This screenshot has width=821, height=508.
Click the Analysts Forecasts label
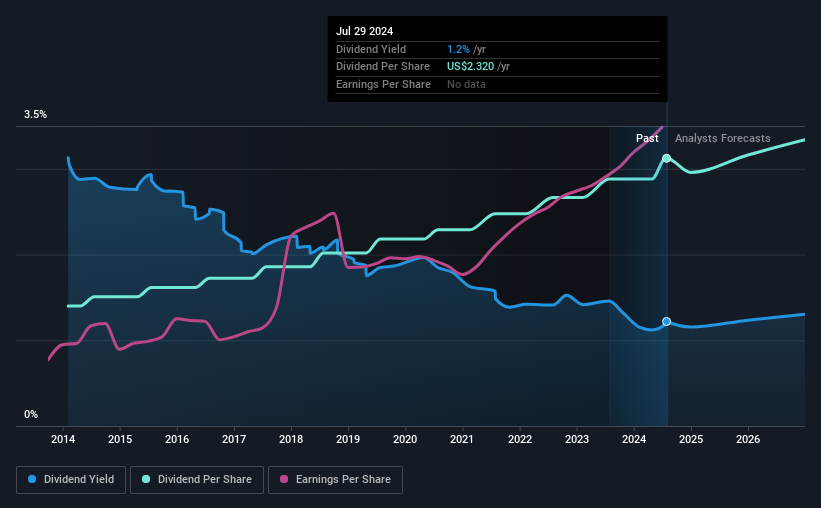tap(723, 138)
